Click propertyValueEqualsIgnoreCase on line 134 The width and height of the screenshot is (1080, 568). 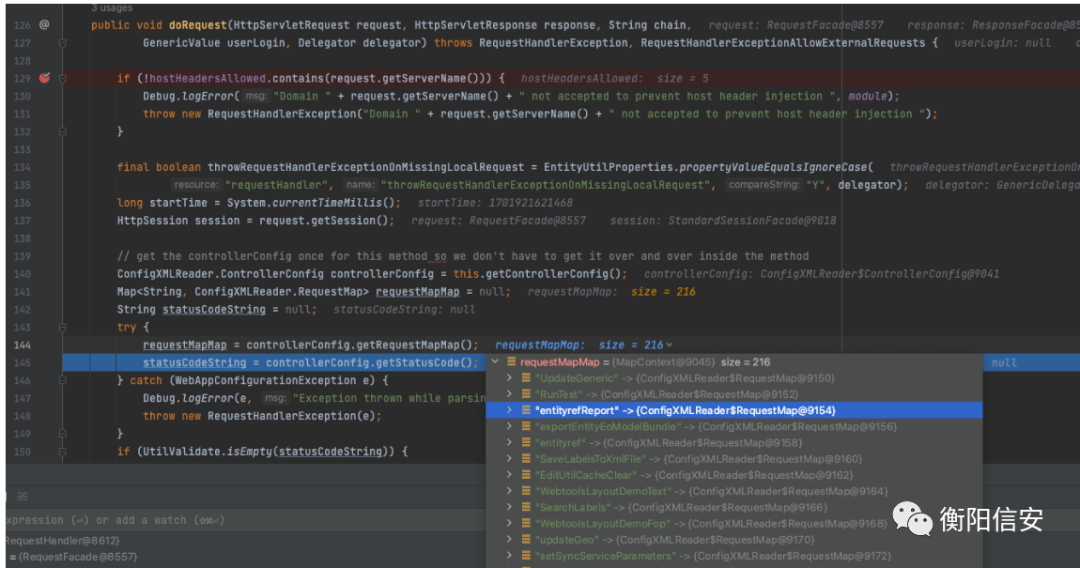[773, 167]
